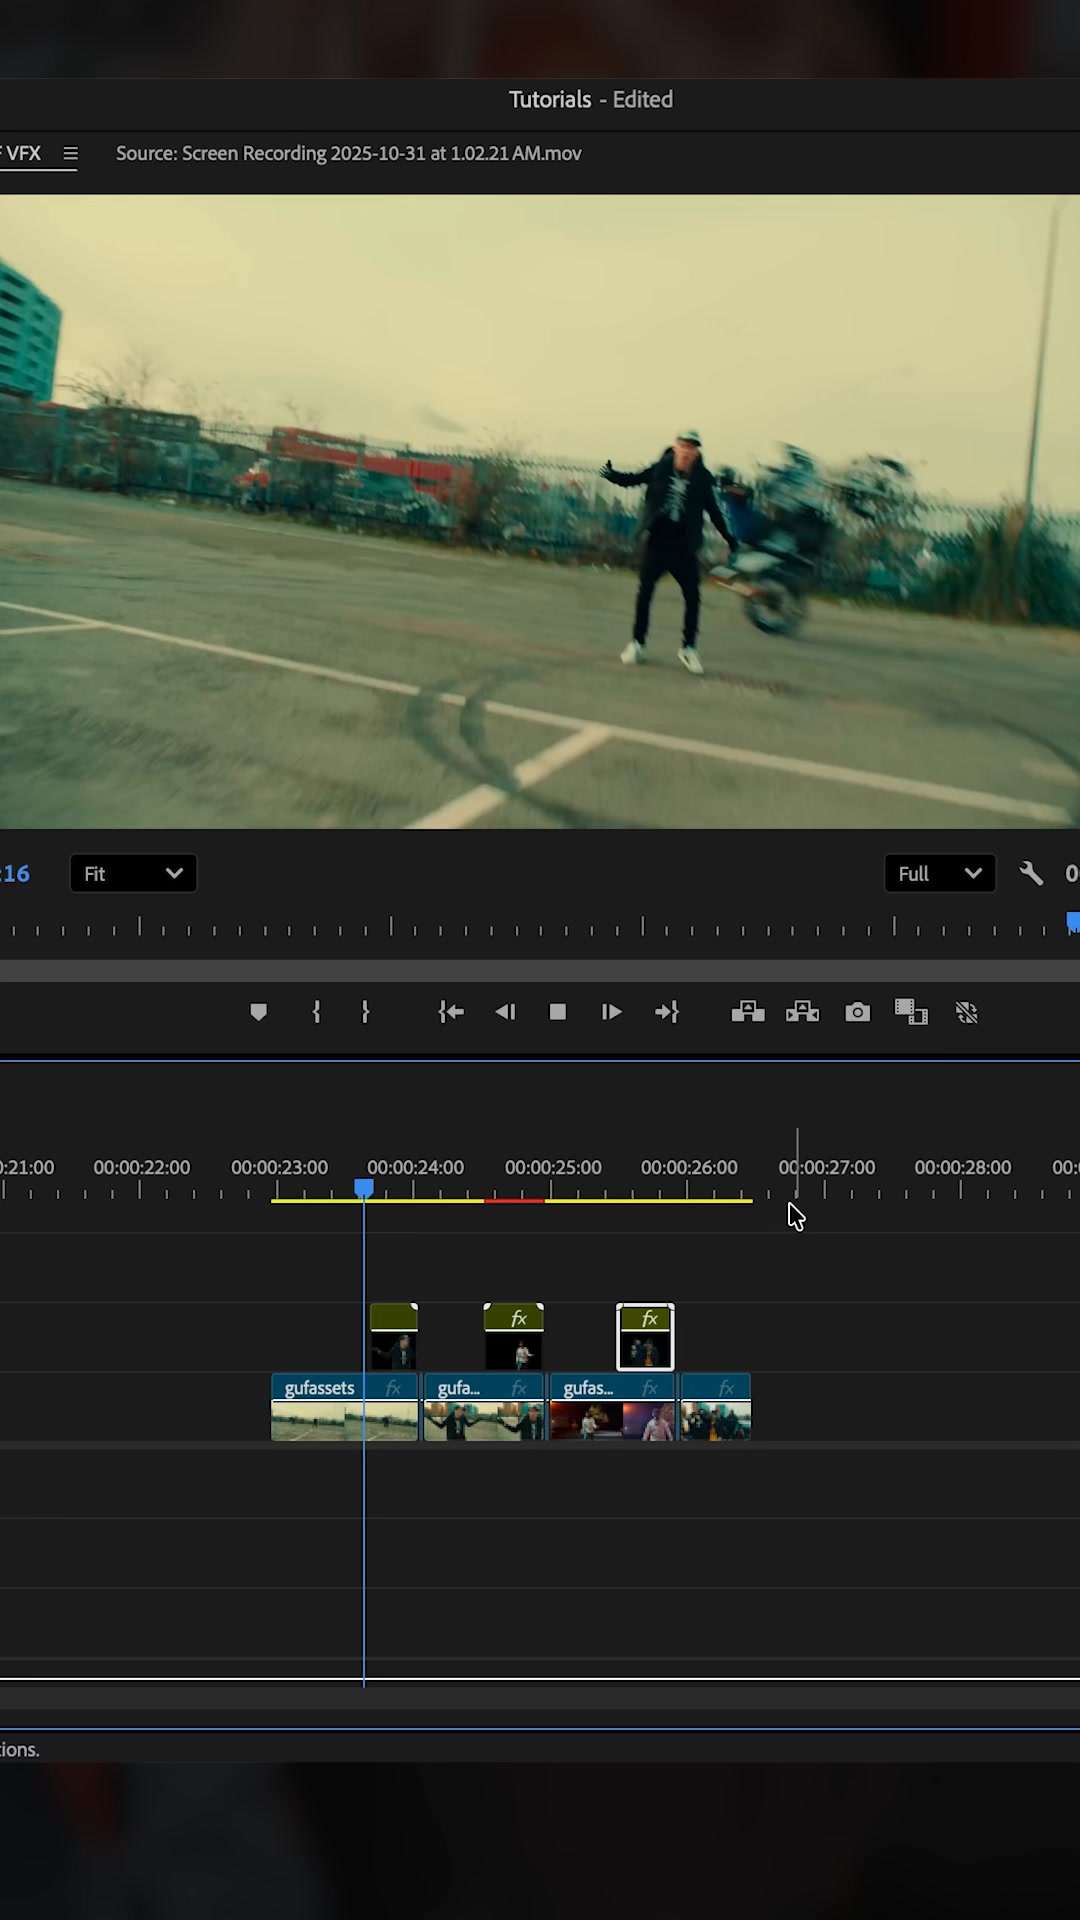Click the Program monitor zoom scroll bar
Screen dimensions: 1080x1920
pos(540,970)
